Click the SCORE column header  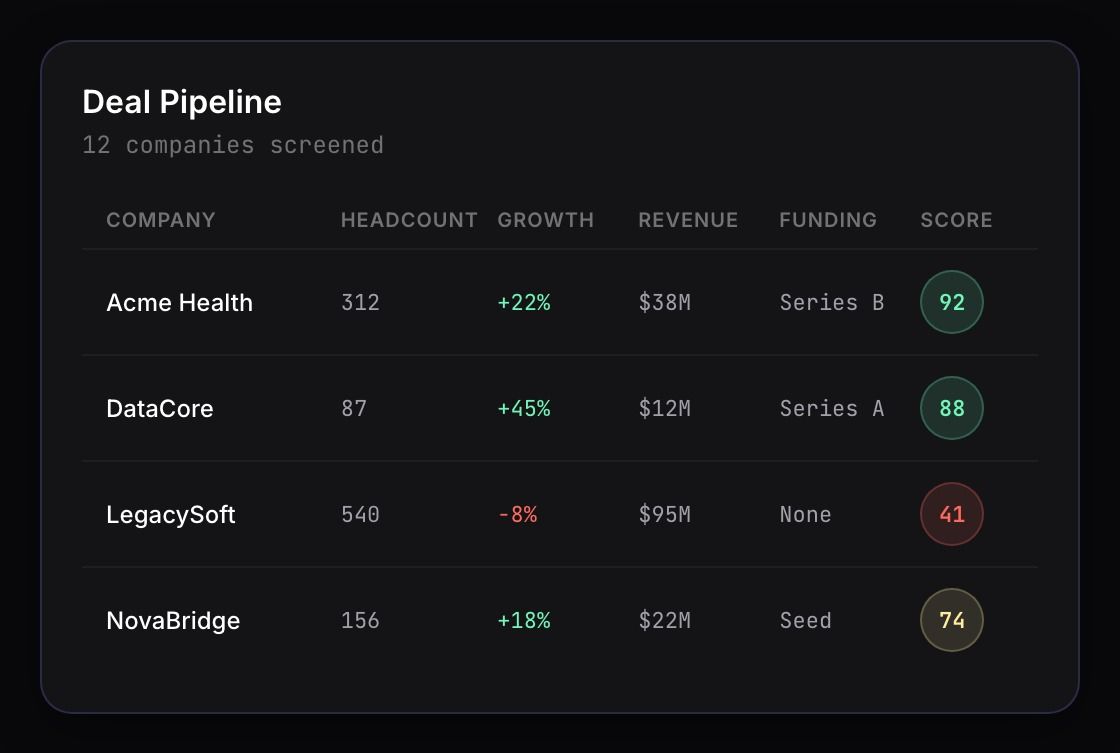(956, 220)
